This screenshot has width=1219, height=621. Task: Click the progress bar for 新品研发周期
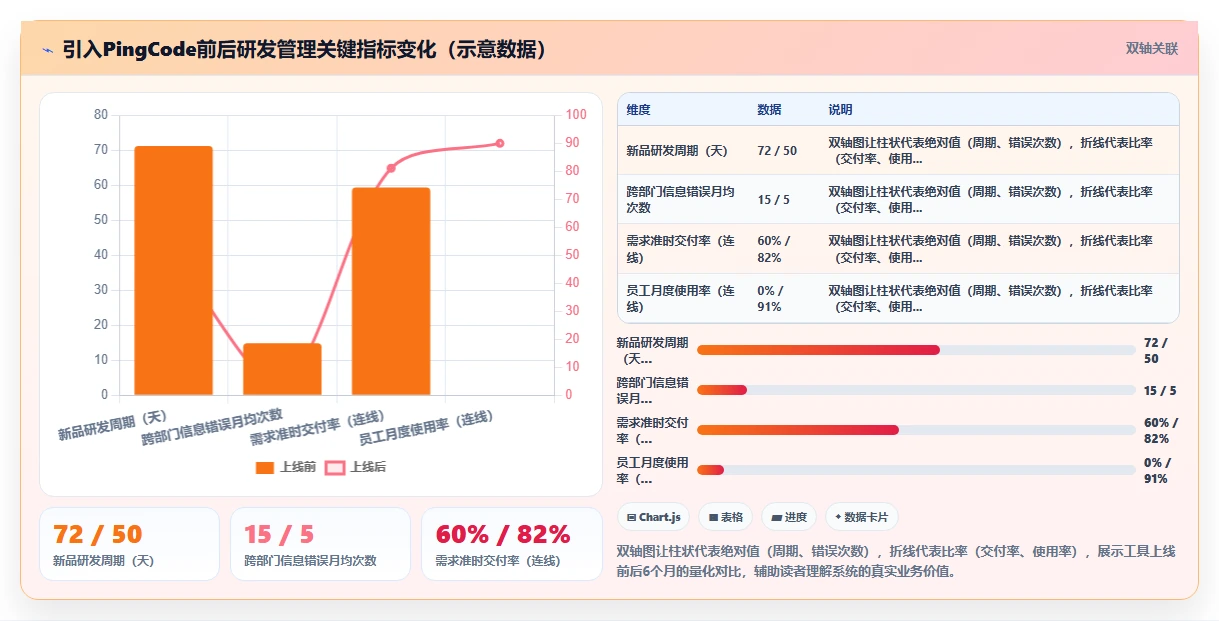click(916, 350)
